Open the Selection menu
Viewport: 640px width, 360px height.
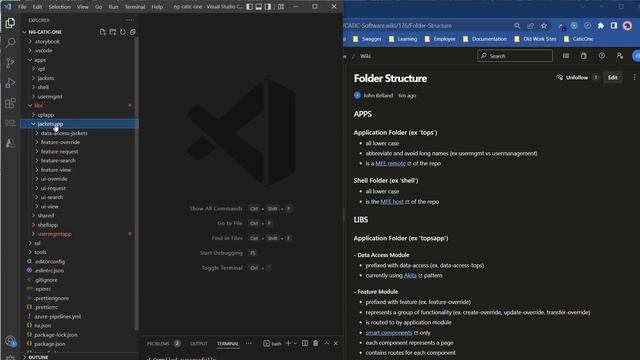pyautogui.click(x=60, y=7)
